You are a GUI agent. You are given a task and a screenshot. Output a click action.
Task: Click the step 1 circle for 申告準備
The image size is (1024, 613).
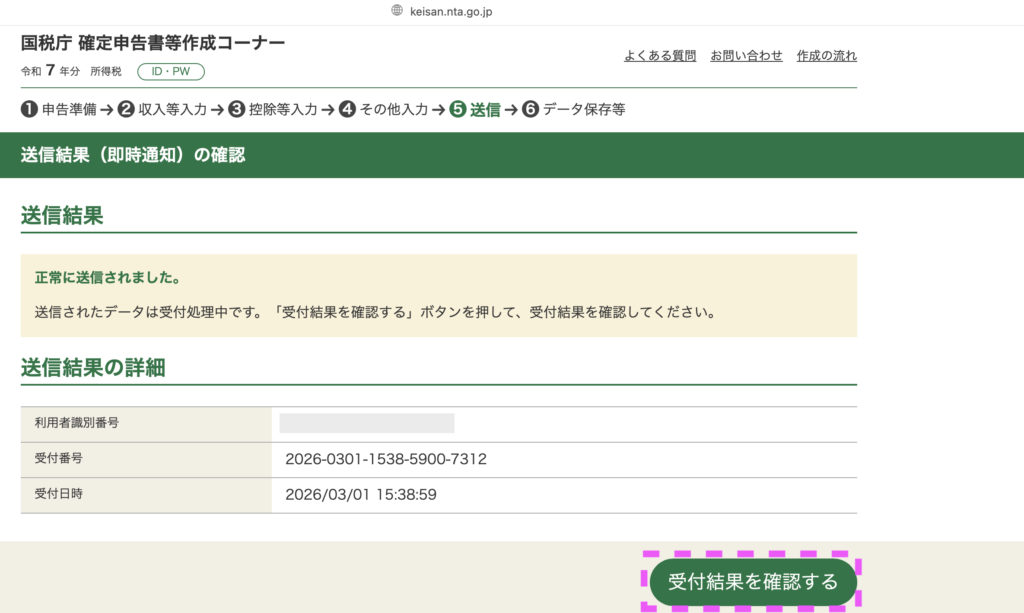click(29, 110)
